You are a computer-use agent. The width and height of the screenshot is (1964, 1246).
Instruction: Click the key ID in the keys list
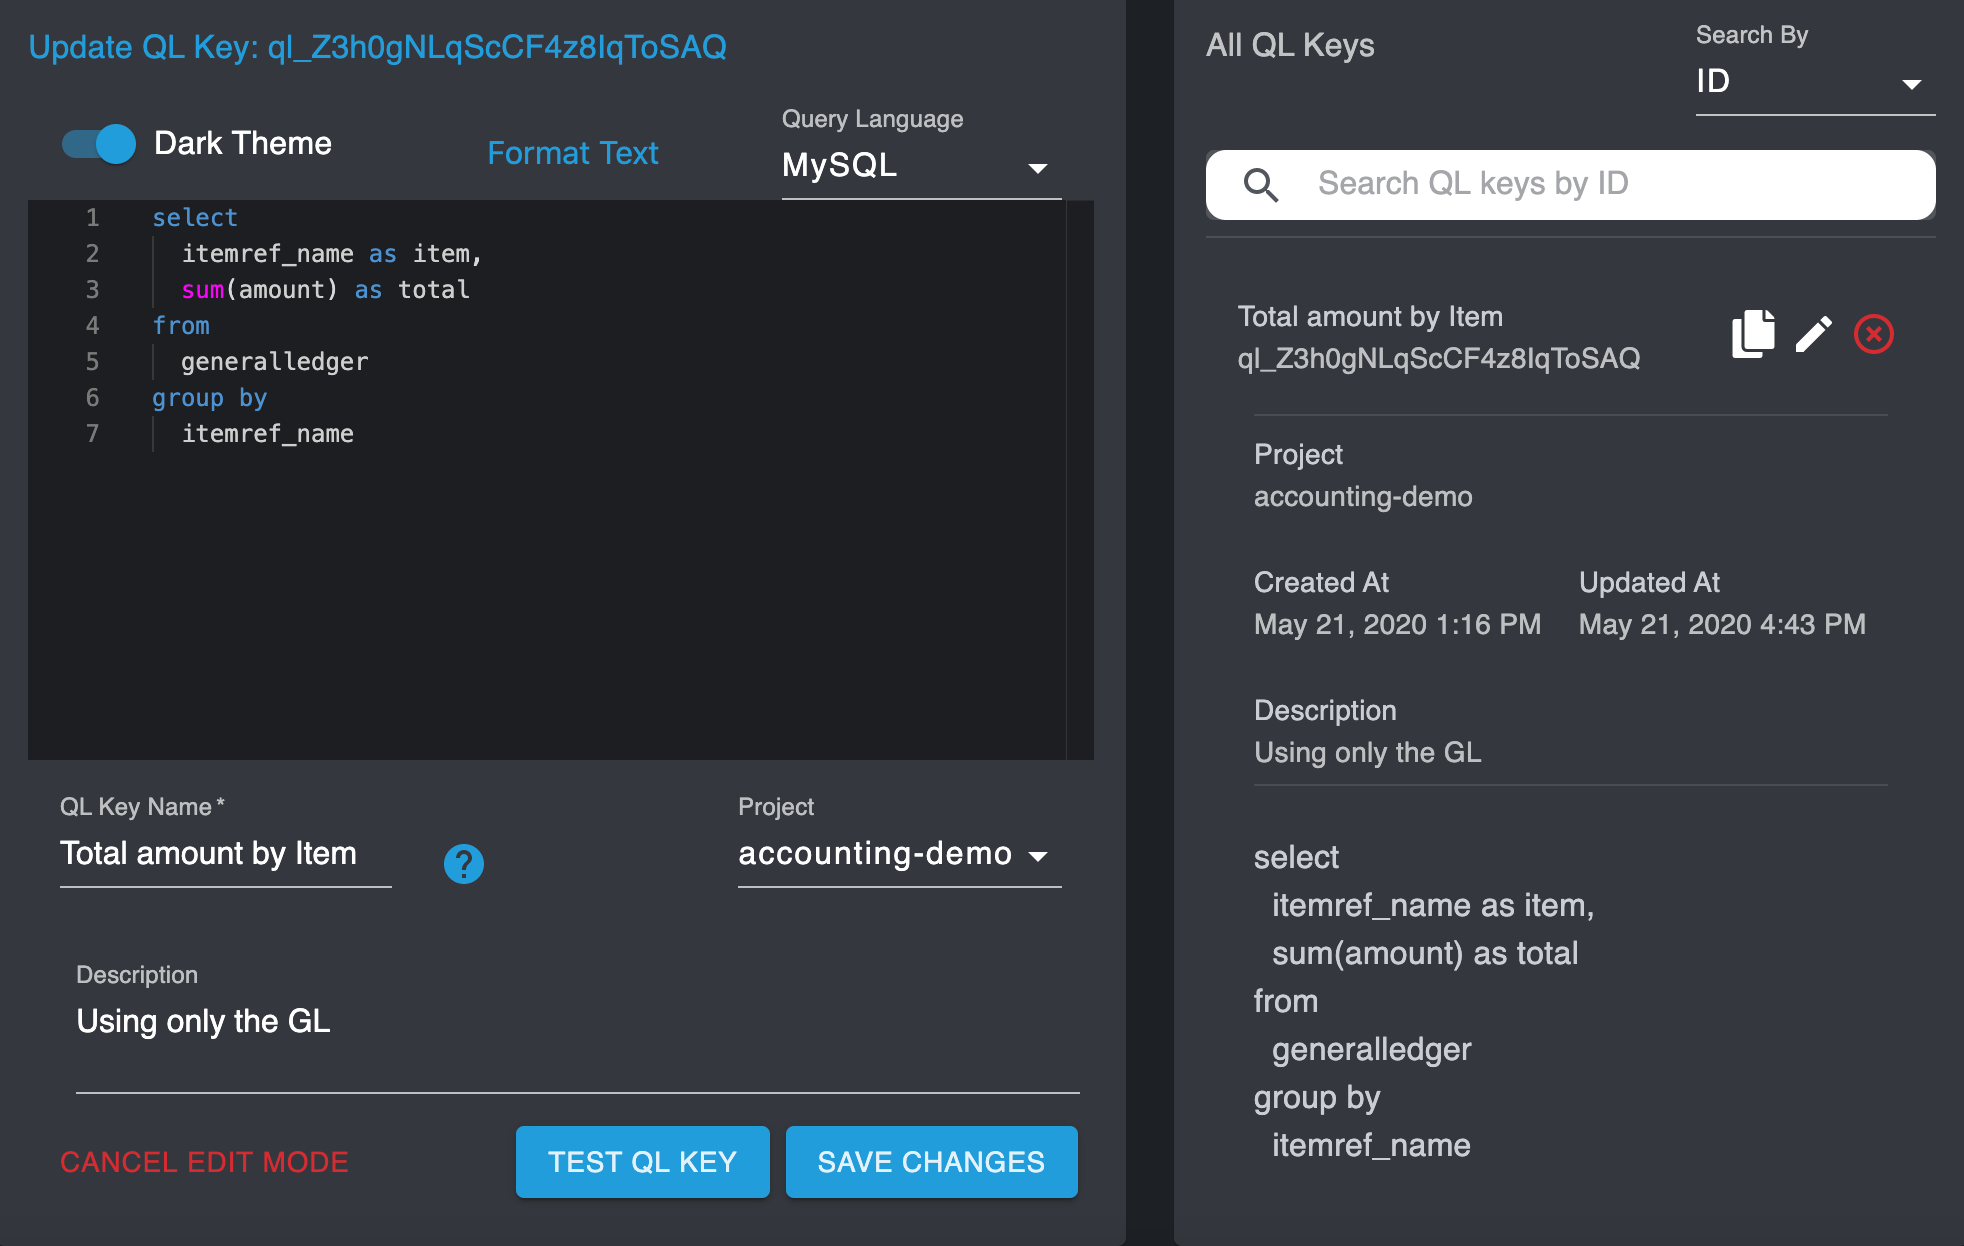tap(1438, 358)
